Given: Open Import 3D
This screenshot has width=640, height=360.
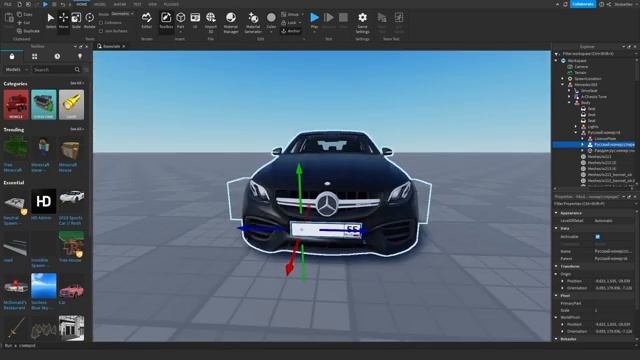Looking at the screenshot, I should click(211, 22).
